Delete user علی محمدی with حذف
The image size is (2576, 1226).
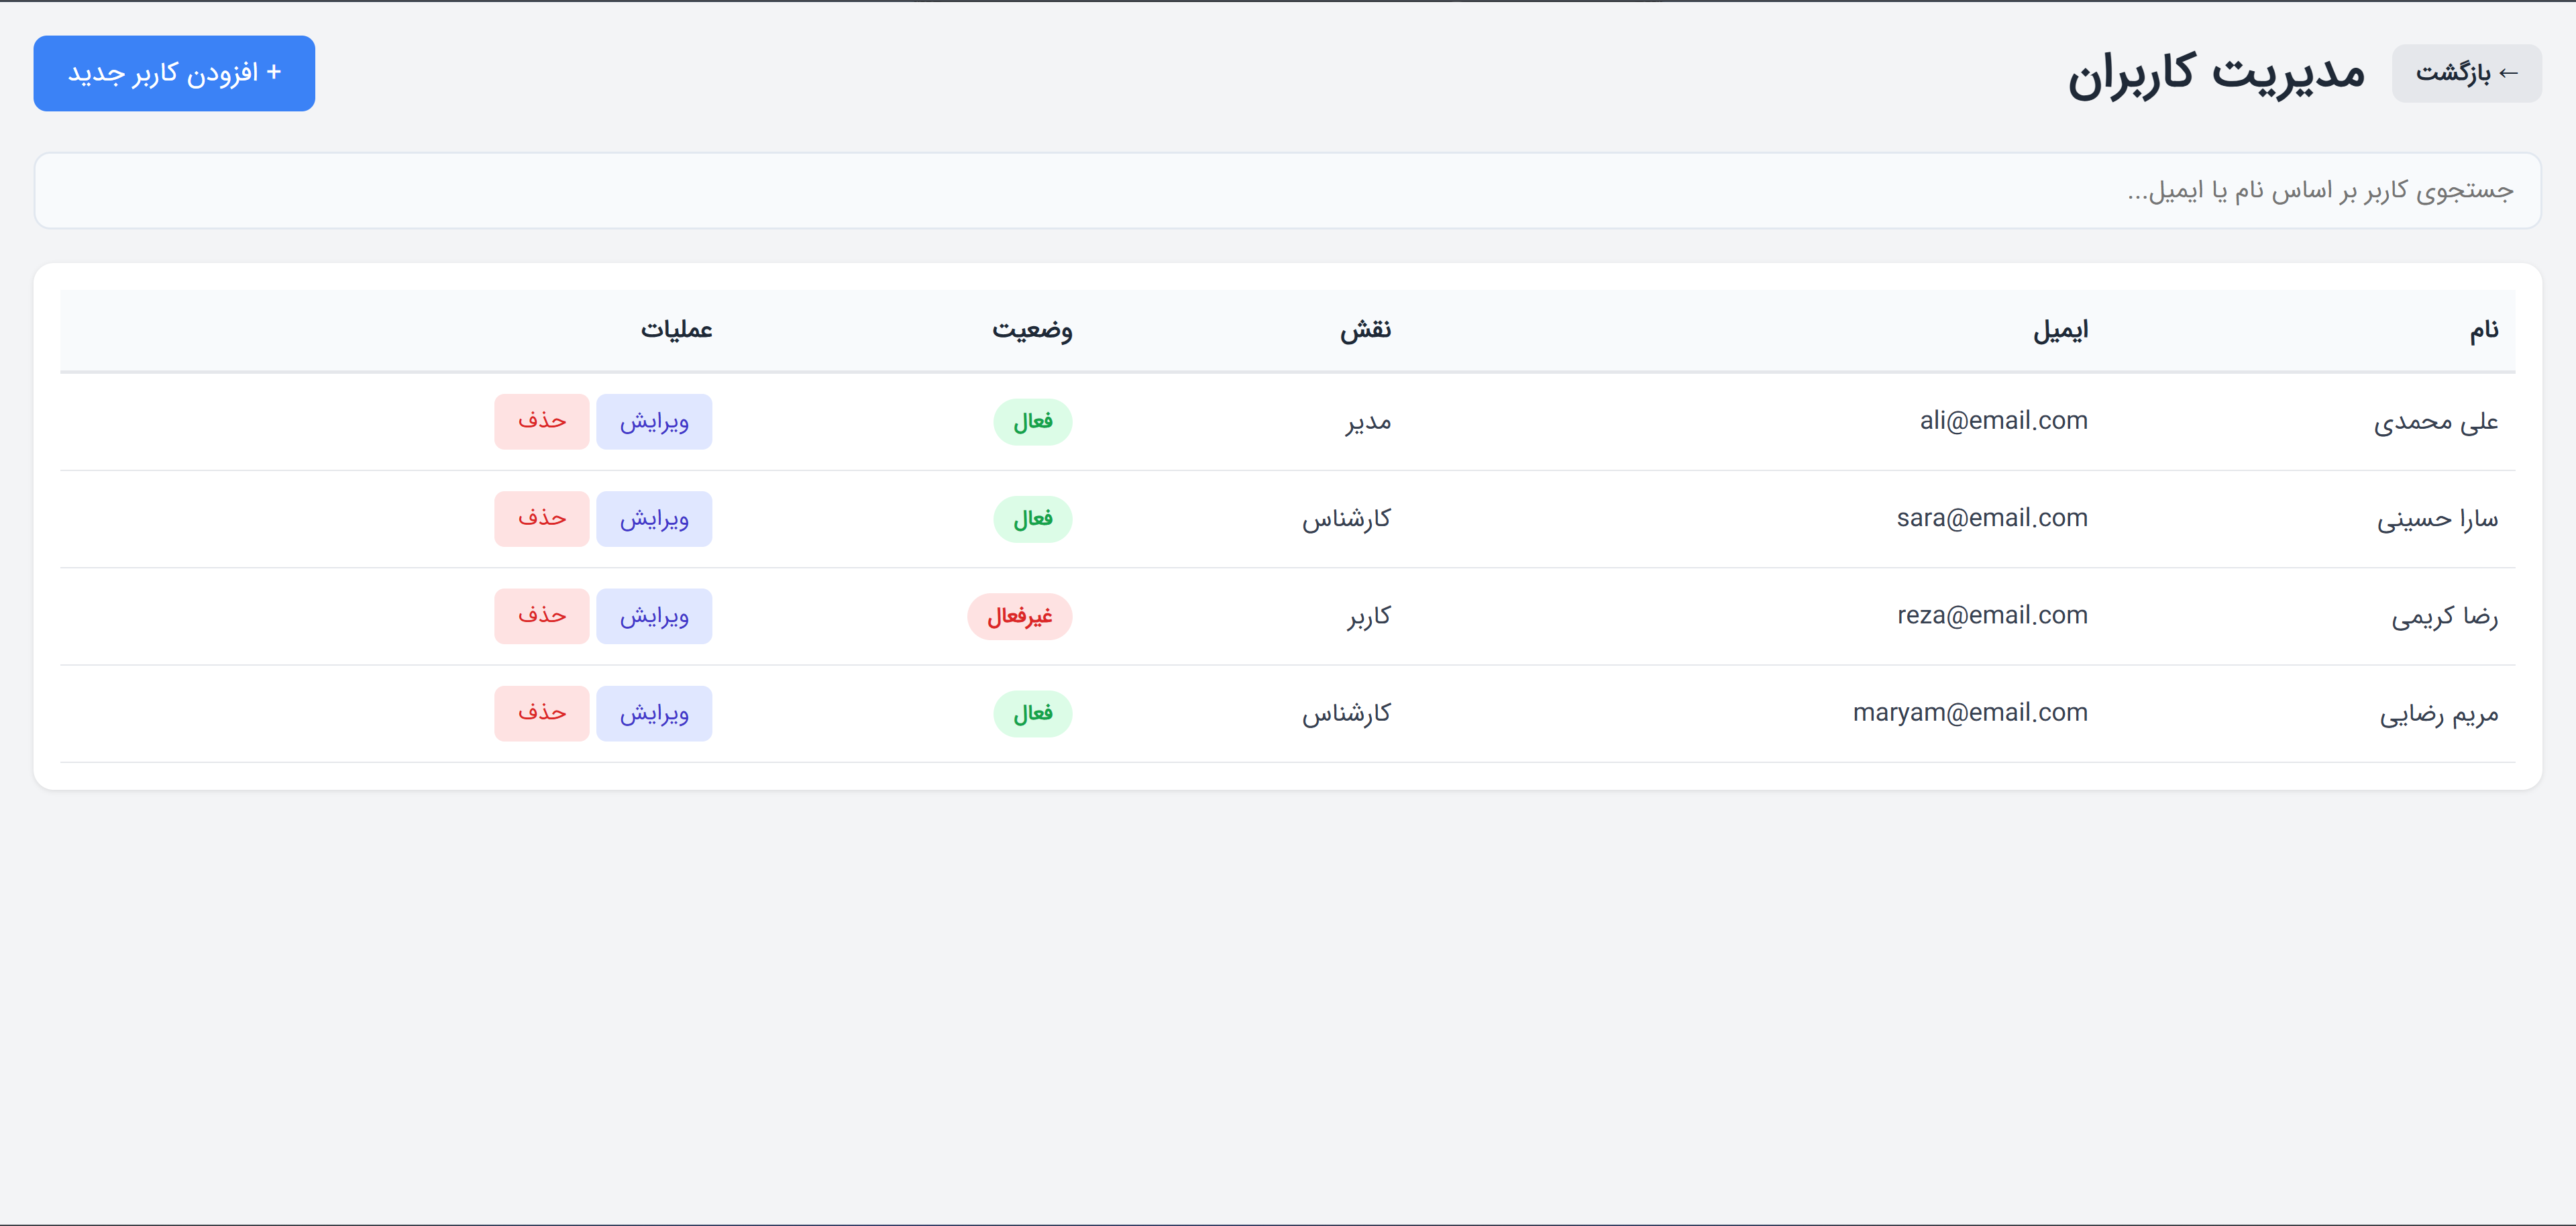click(x=542, y=421)
